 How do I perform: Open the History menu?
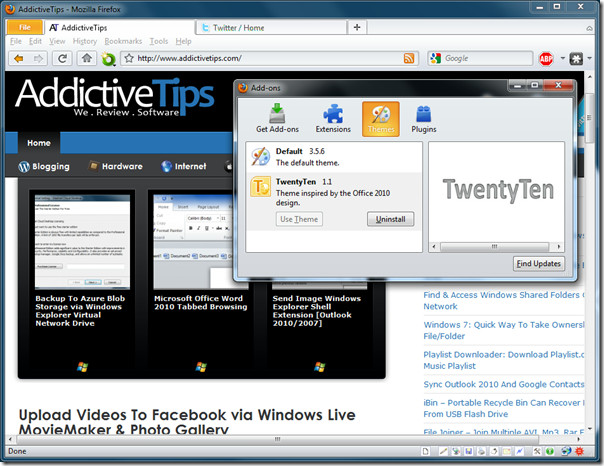click(x=85, y=41)
